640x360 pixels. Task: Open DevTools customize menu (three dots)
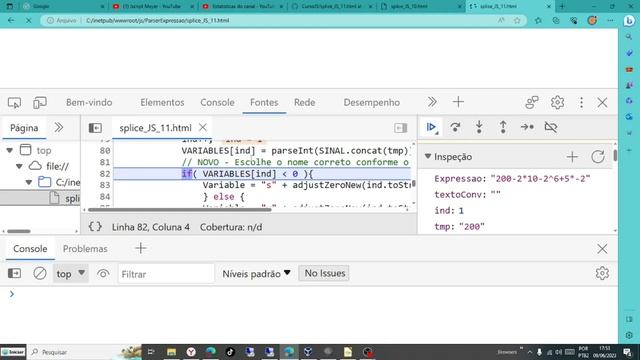tap(581, 102)
